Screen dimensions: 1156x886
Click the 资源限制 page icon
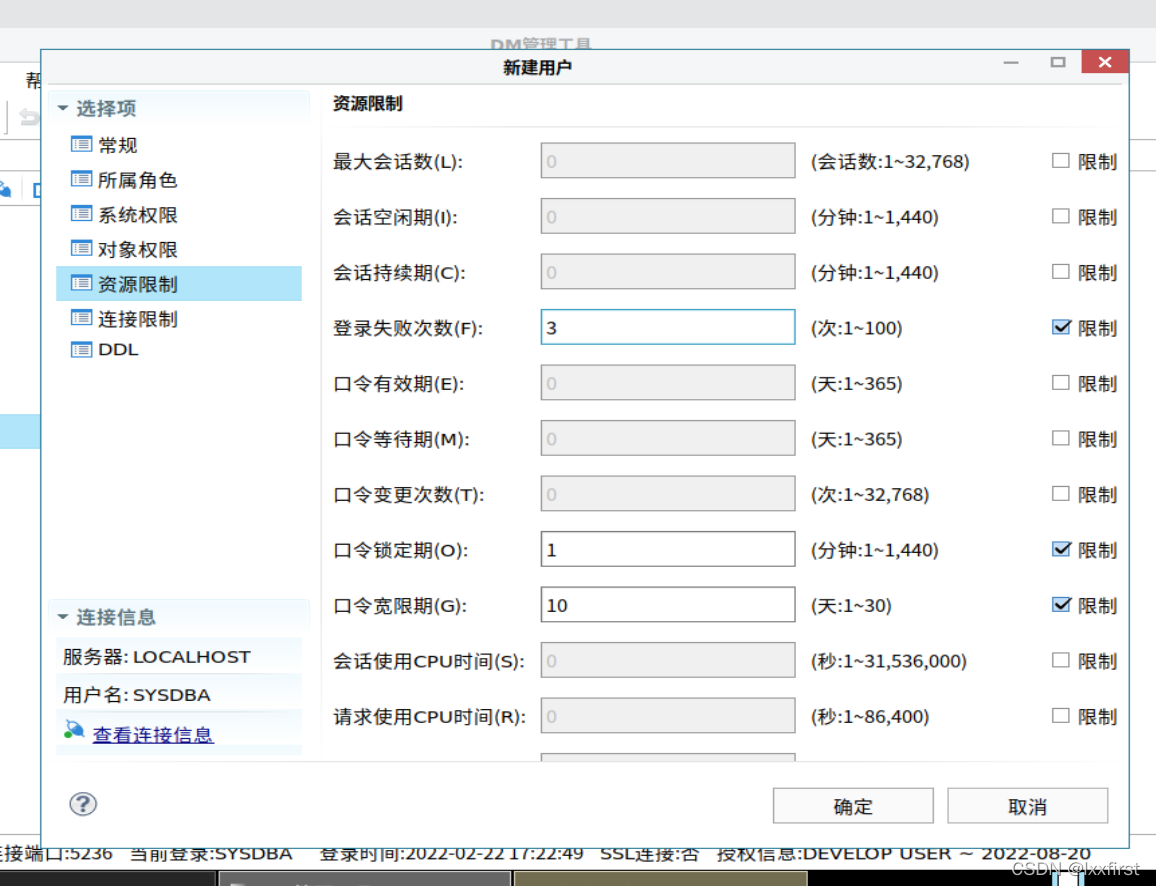tap(81, 284)
